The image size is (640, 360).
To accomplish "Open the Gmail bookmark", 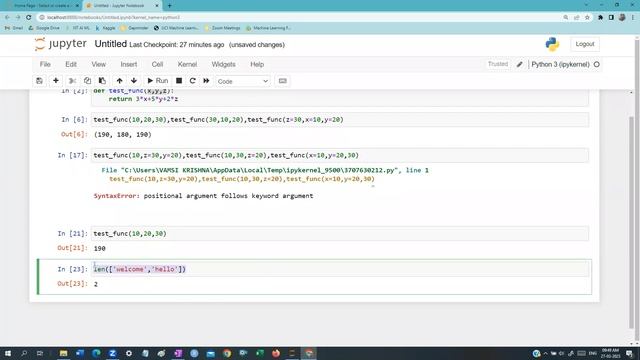I will coord(14,28).
